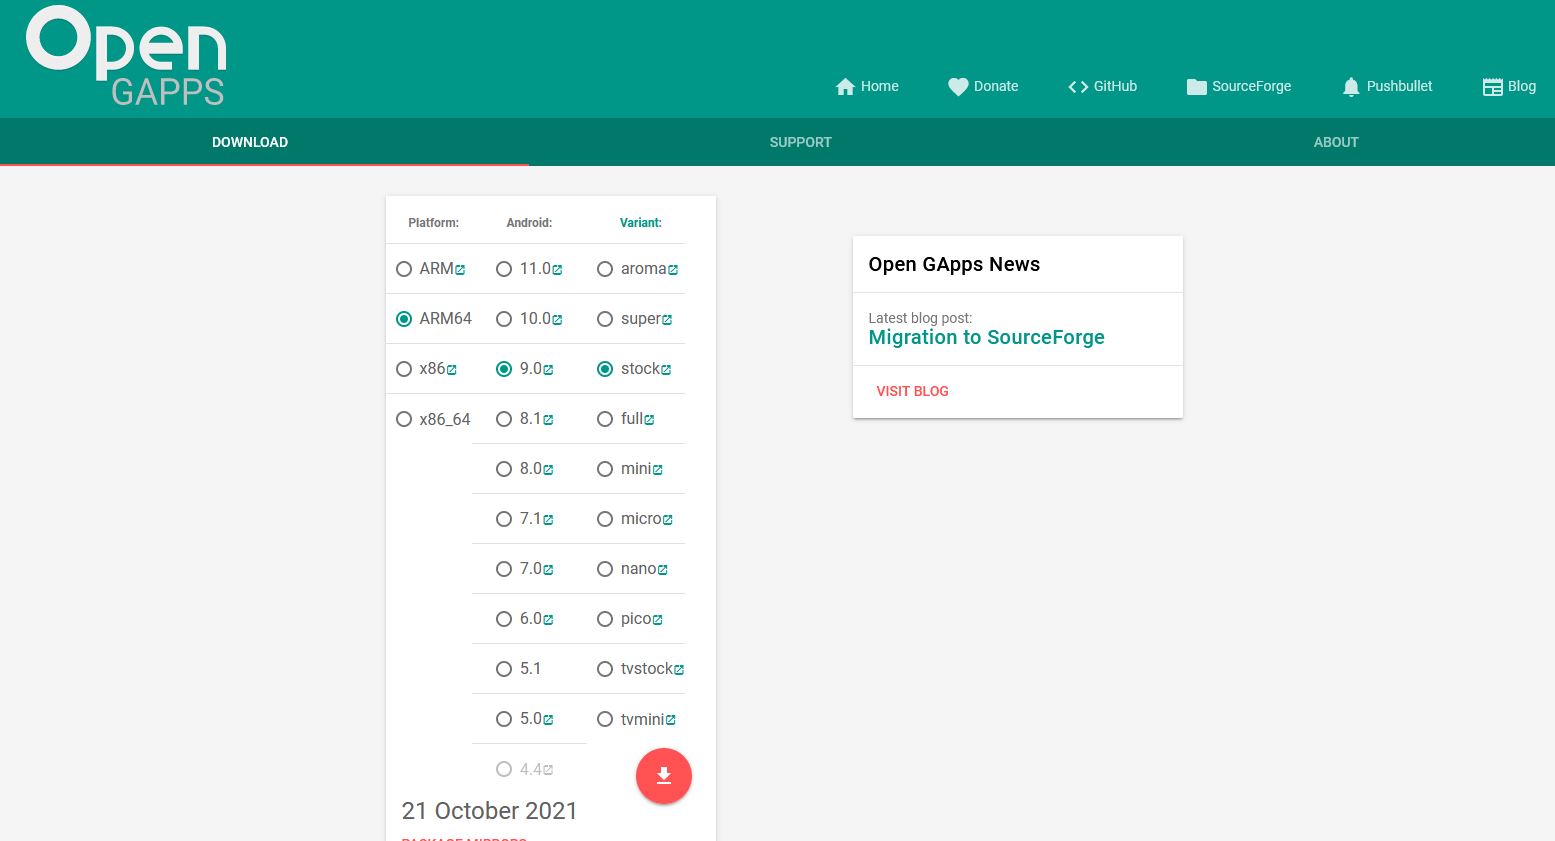Image resolution: width=1555 pixels, height=841 pixels.
Task: Open the info link icon beside tvstock
Action: [x=679, y=670]
